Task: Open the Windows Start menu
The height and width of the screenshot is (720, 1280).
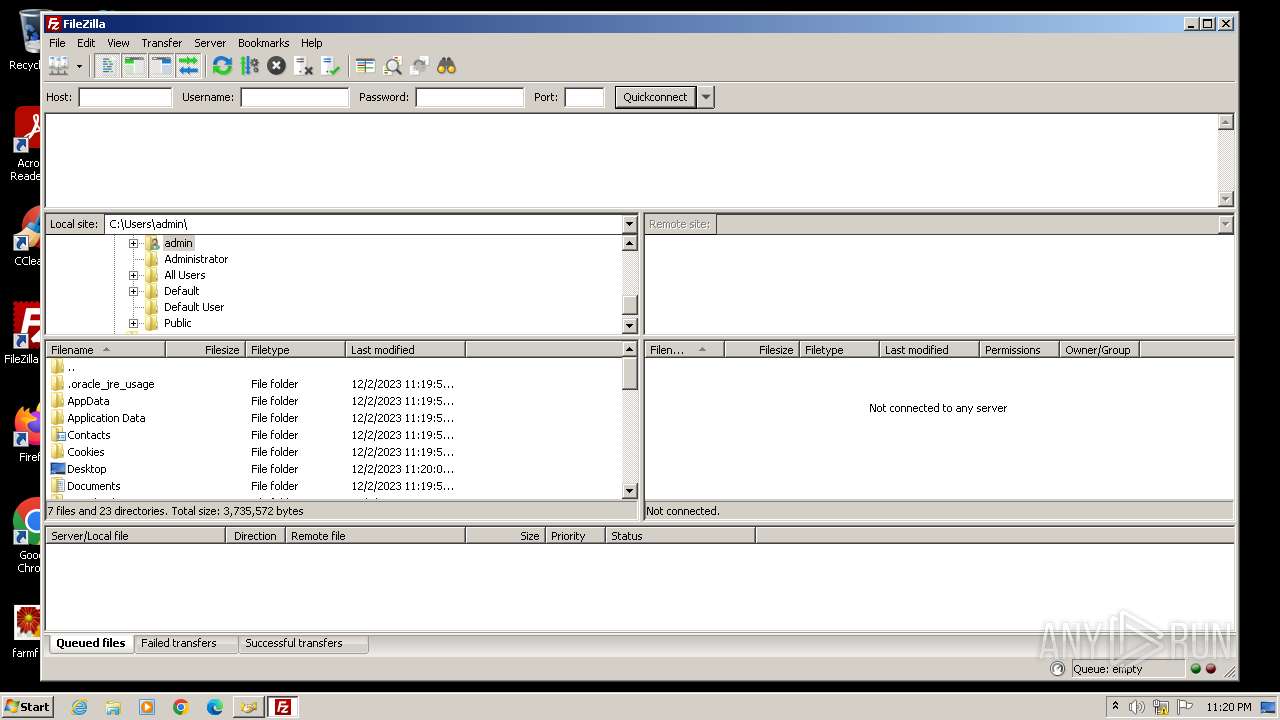Action: pyautogui.click(x=28, y=706)
